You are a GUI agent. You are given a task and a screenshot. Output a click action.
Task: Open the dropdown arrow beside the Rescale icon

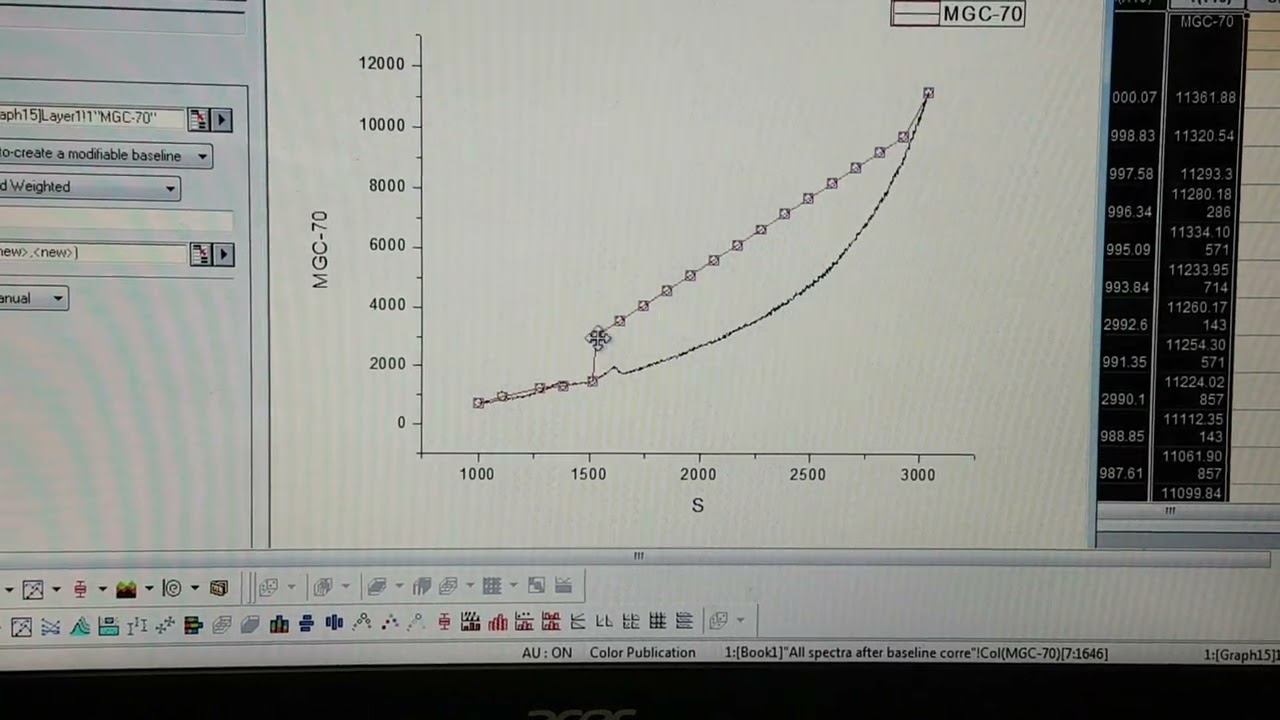point(56,589)
